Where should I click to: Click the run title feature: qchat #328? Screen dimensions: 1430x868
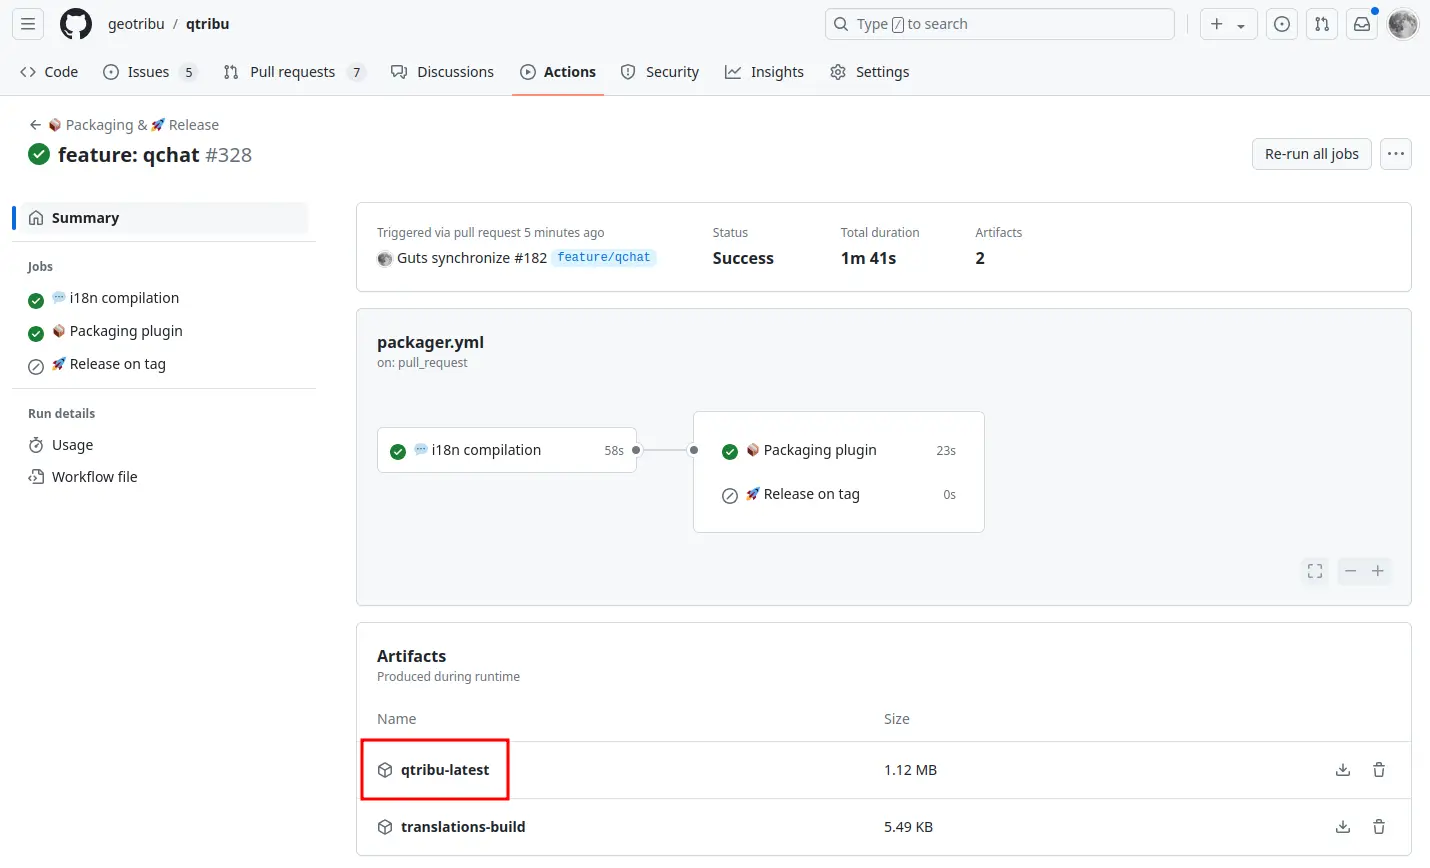(155, 155)
